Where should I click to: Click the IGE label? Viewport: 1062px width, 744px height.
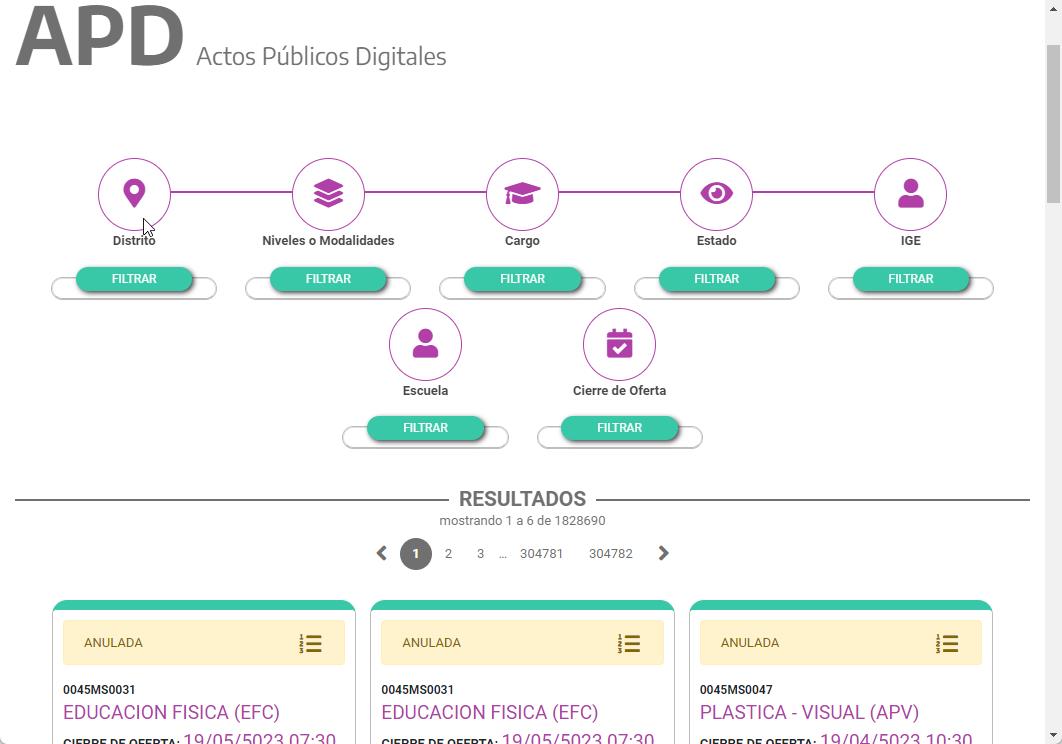tap(910, 241)
